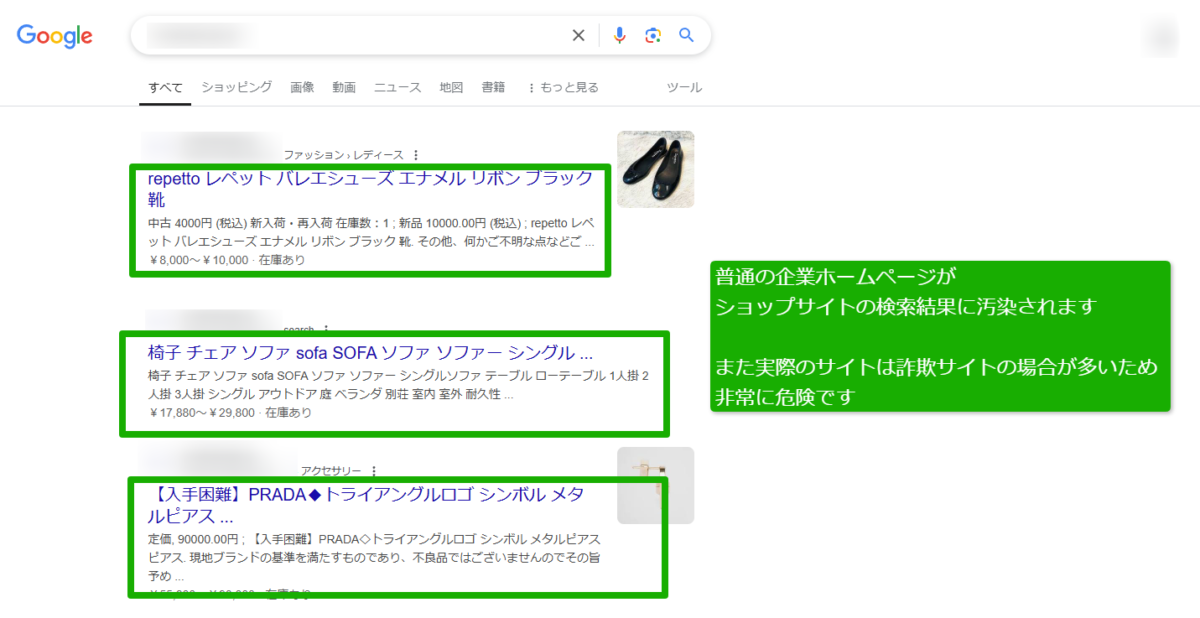This screenshot has height=618, width=1200.
Task: Select the すべて tab
Action: (165, 87)
